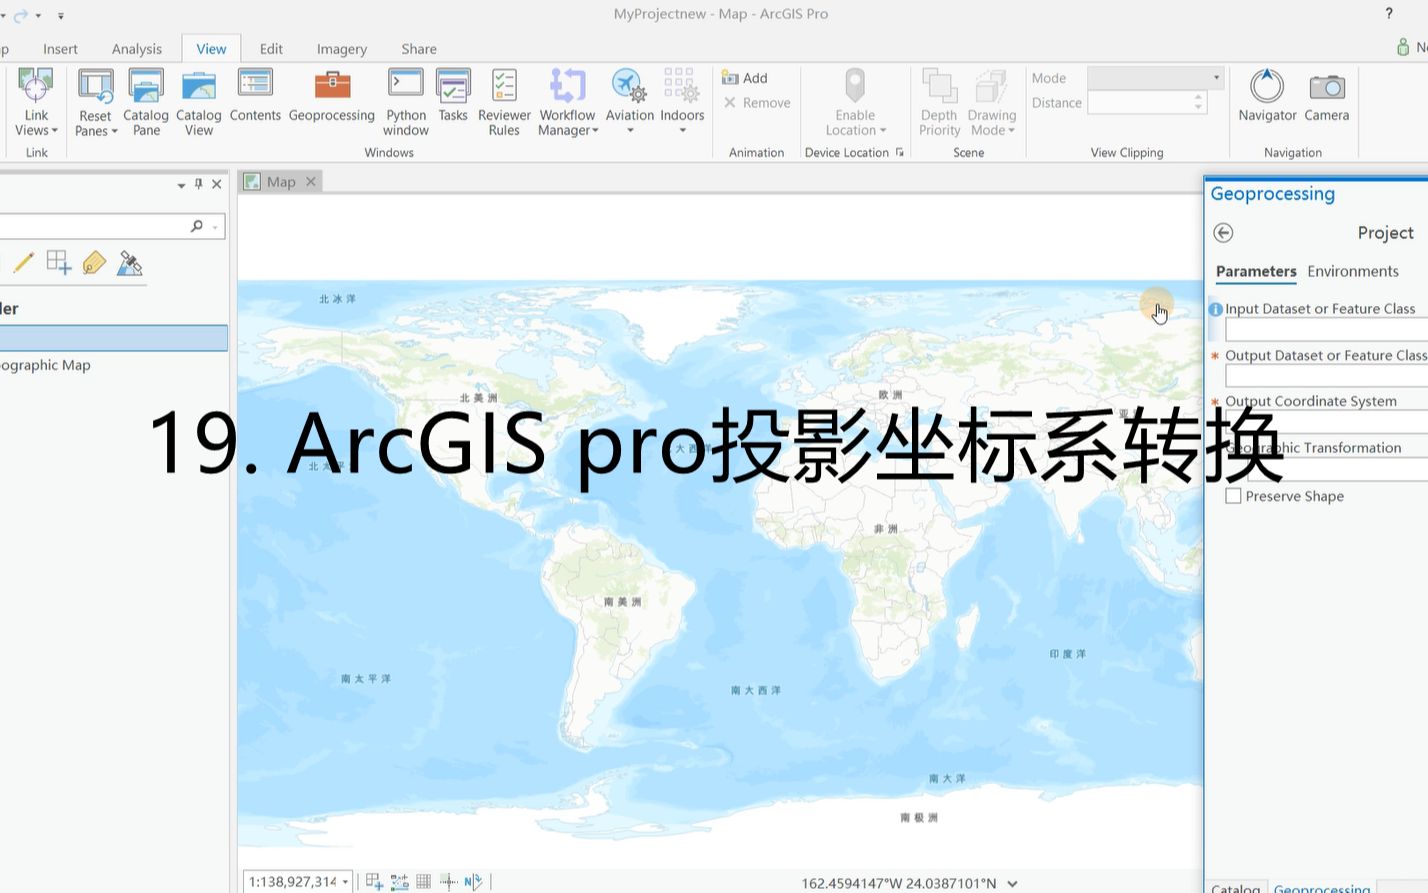Open the Catalog View
Screen dimensions: 1428x893
coord(199,102)
